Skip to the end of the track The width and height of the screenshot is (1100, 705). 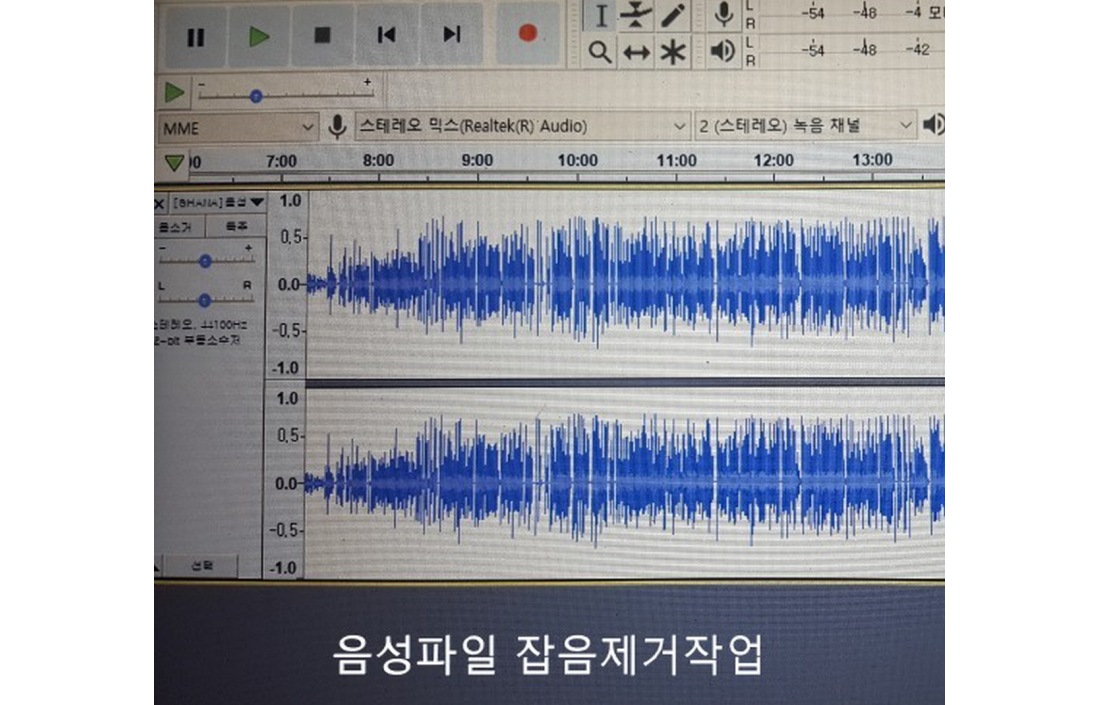coord(451,35)
